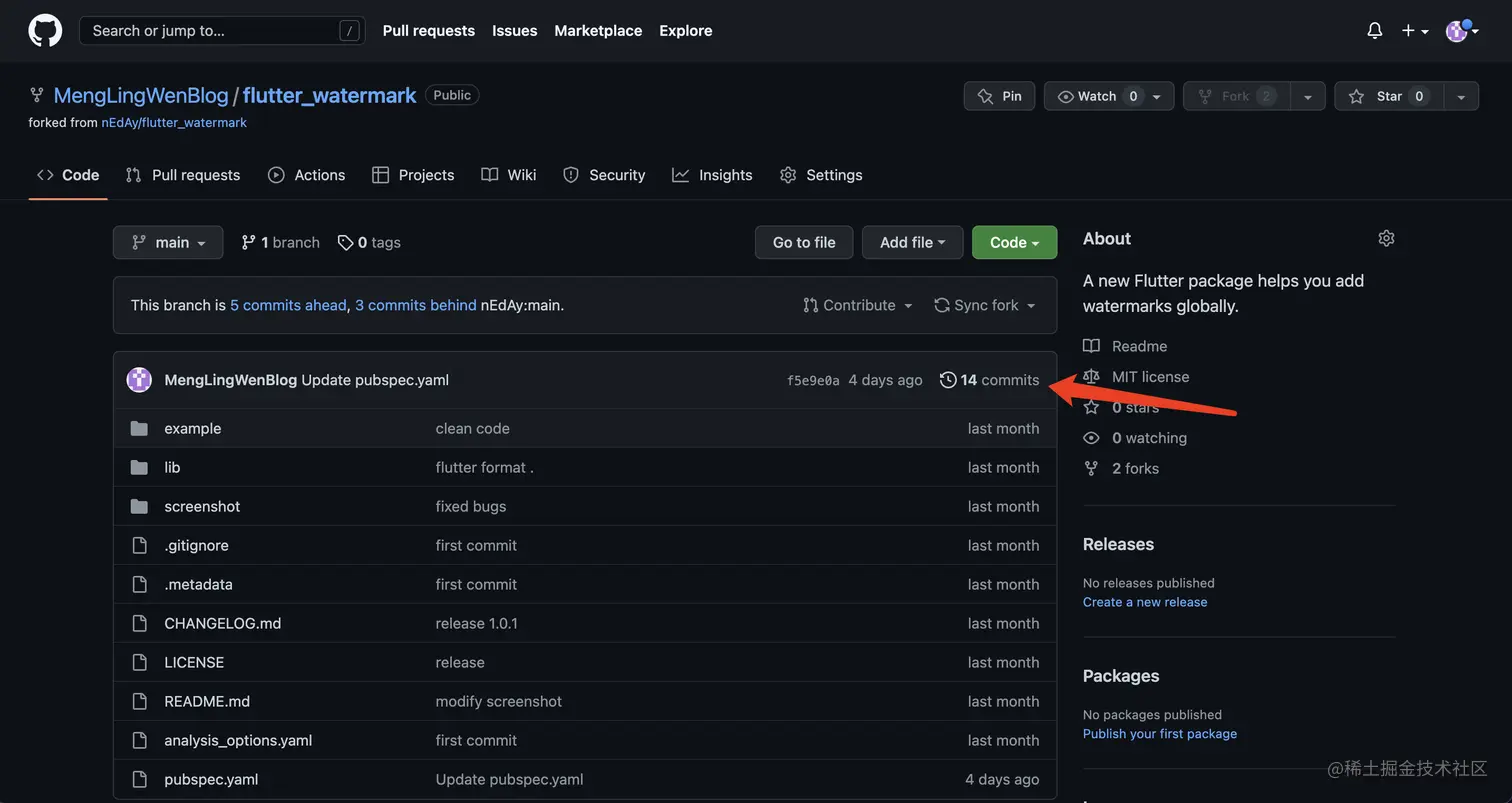Open the release 1.0.1 commit message
The width and height of the screenshot is (1512, 803).
coord(477,623)
